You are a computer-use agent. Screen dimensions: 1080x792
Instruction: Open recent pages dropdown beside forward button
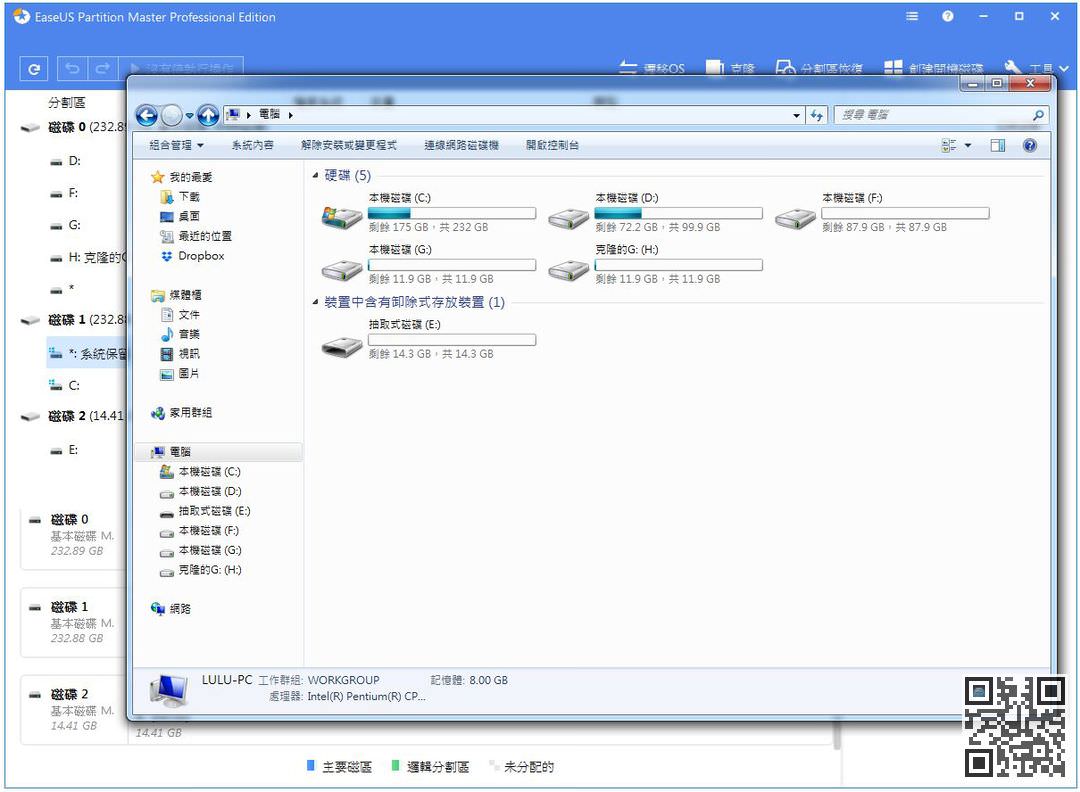[x=189, y=116]
